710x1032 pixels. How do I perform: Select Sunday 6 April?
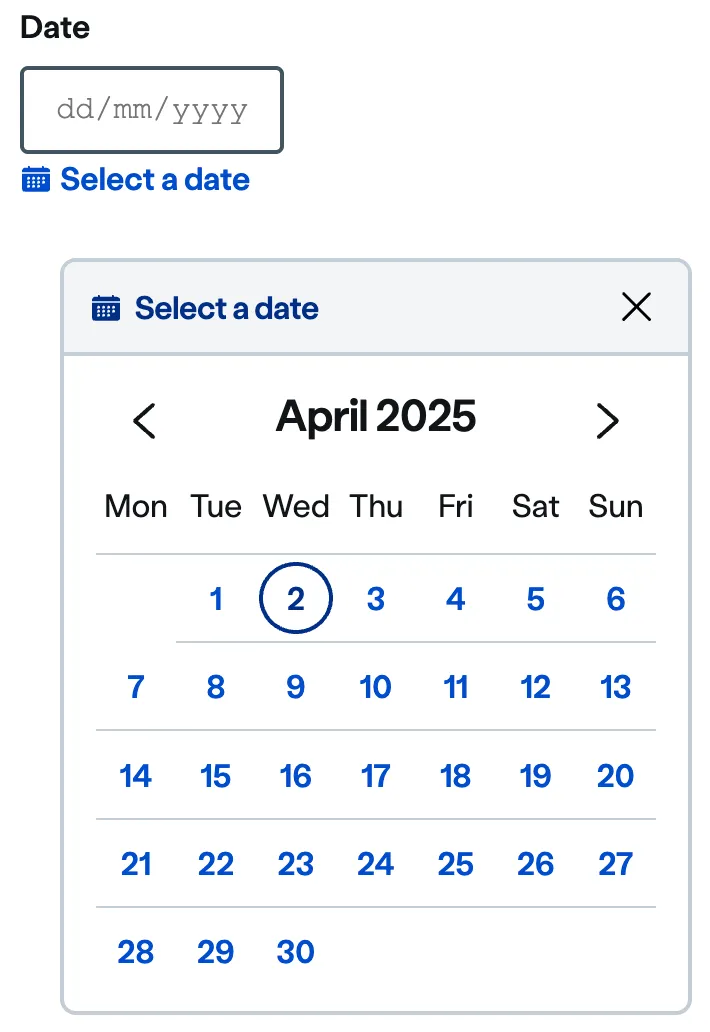616,599
